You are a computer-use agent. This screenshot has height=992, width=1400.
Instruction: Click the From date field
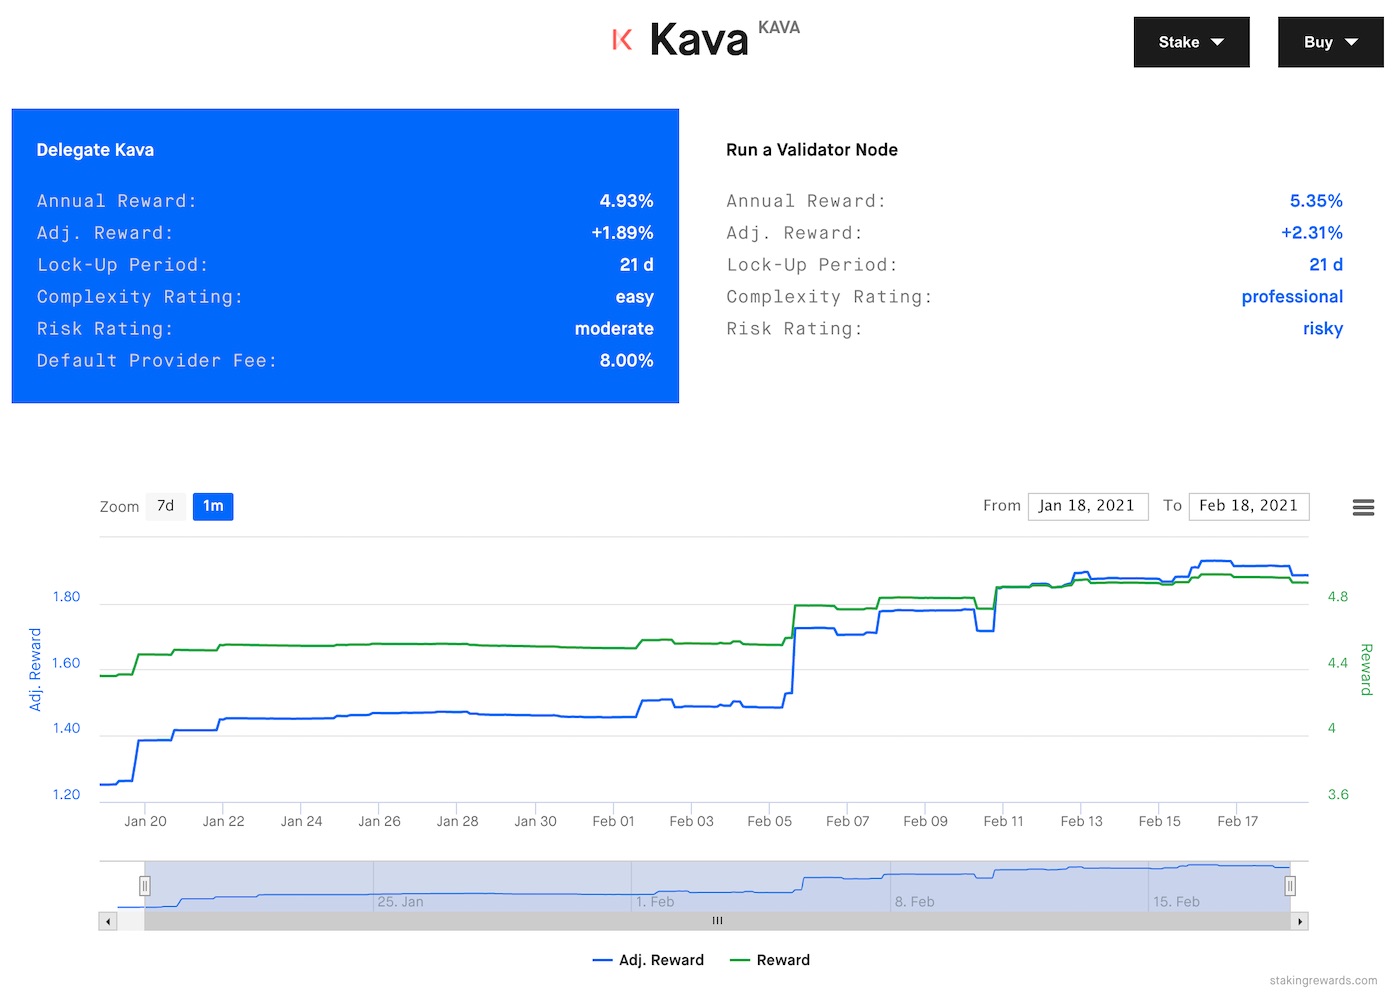point(1087,506)
